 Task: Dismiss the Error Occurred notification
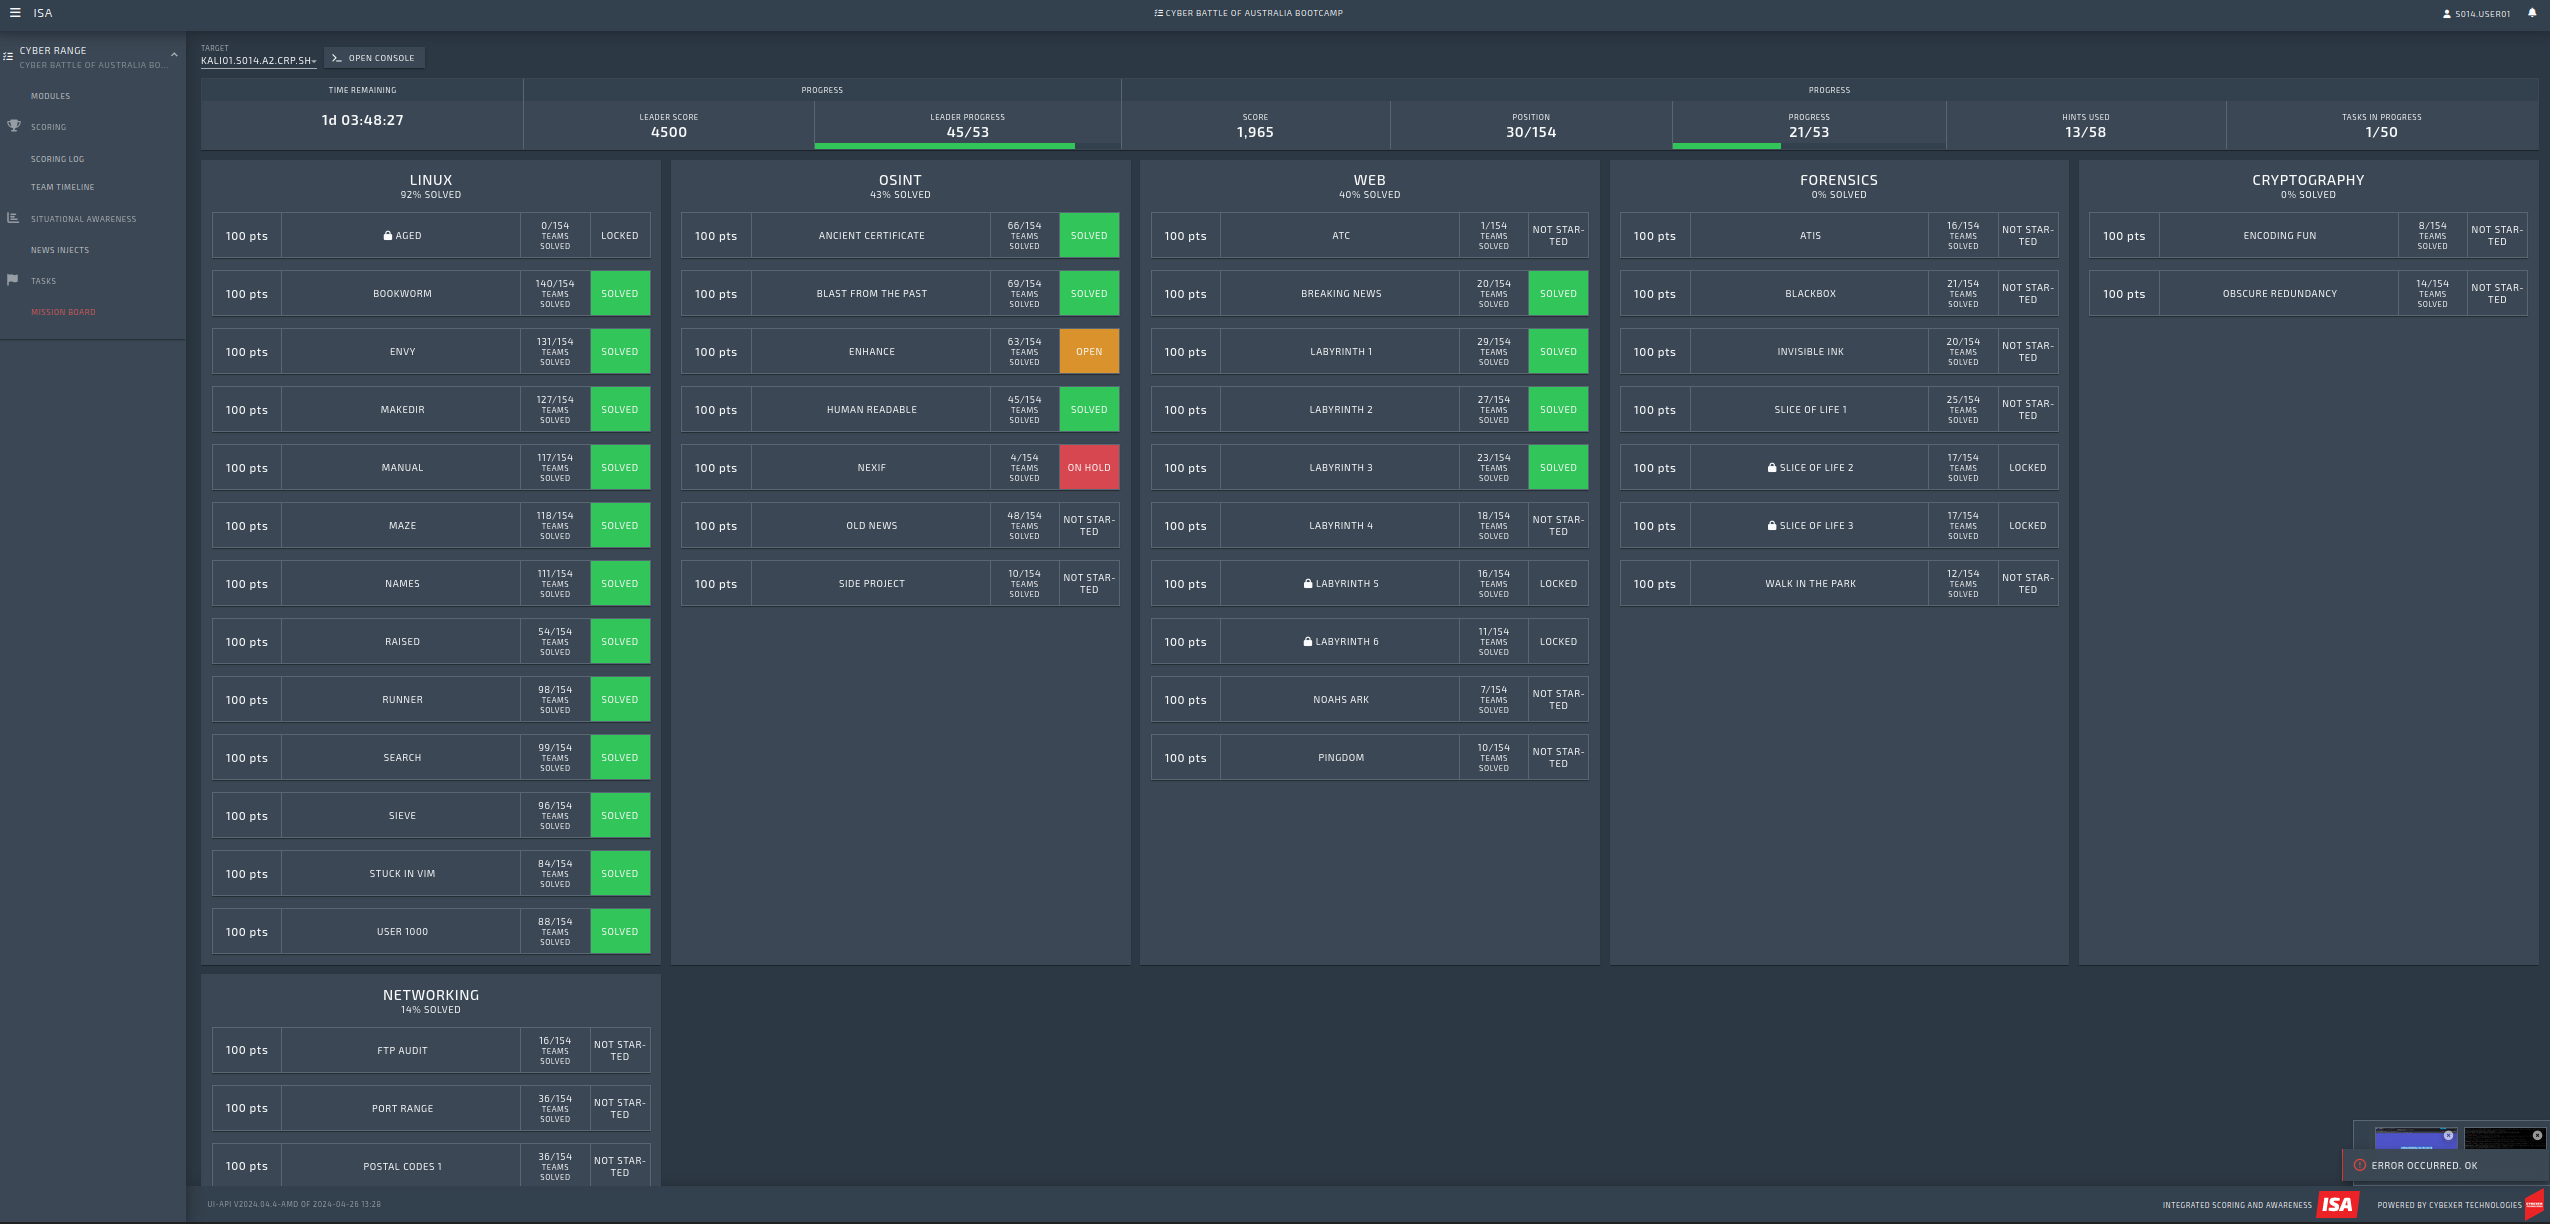click(x=2445, y=1166)
